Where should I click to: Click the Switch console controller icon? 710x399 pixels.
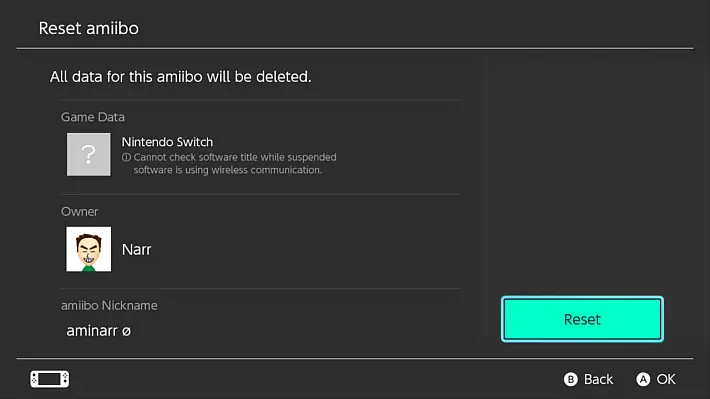[50, 379]
